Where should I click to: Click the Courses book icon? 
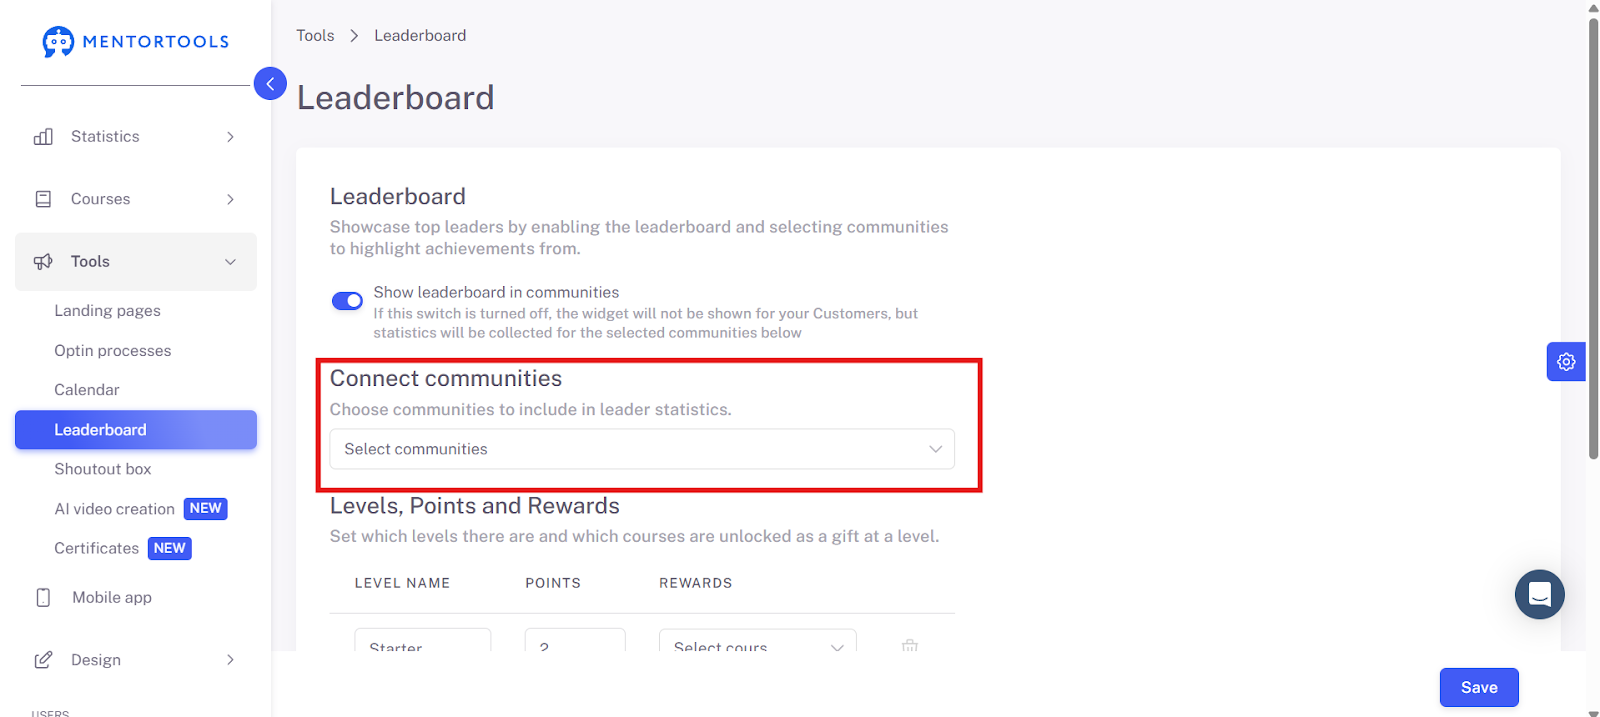coord(43,199)
